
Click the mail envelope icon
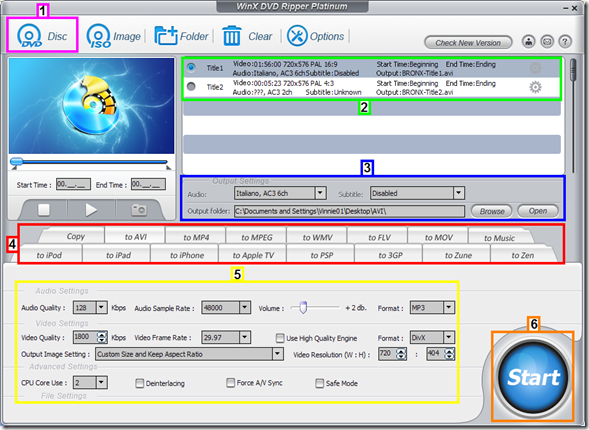[x=547, y=41]
